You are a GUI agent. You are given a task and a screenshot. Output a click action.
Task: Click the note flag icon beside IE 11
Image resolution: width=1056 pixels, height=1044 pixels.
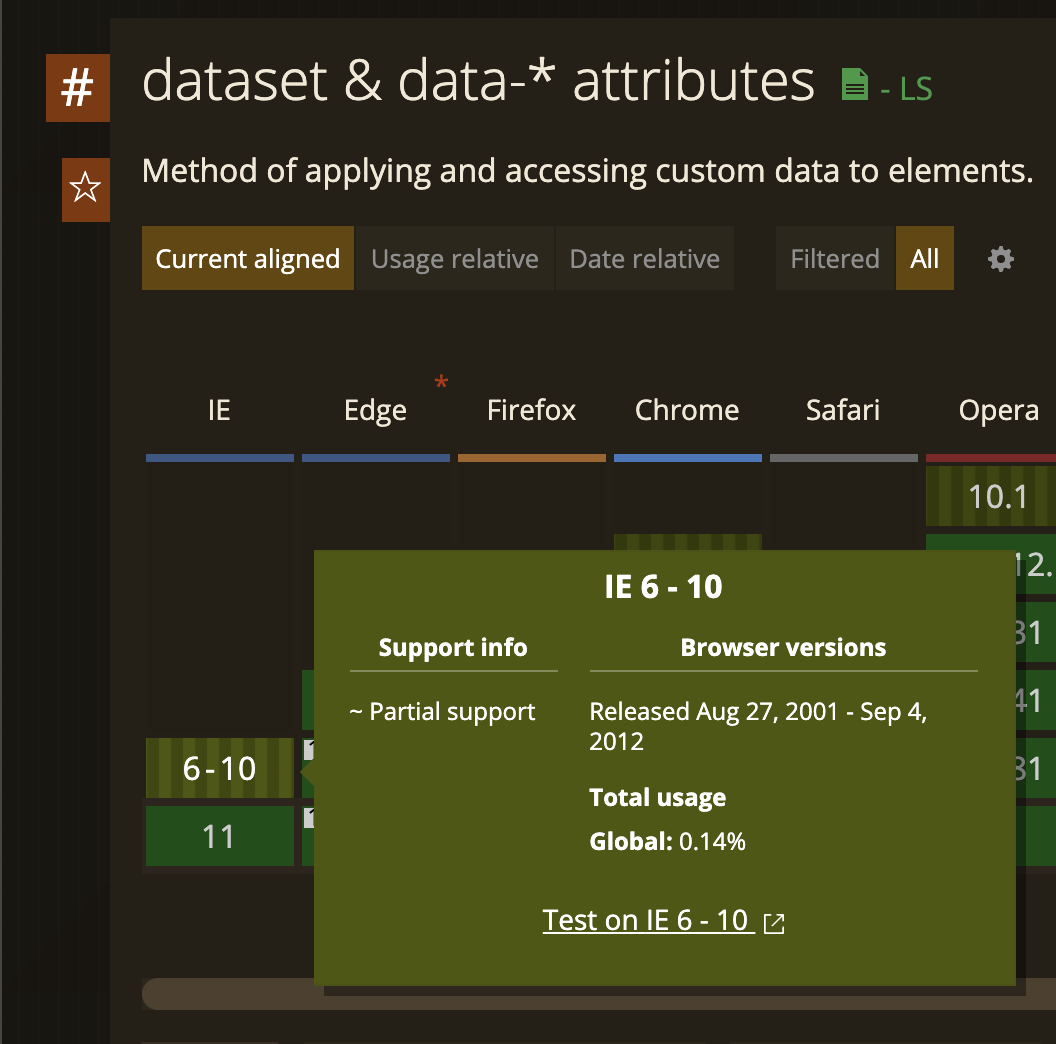[x=308, y=818]
